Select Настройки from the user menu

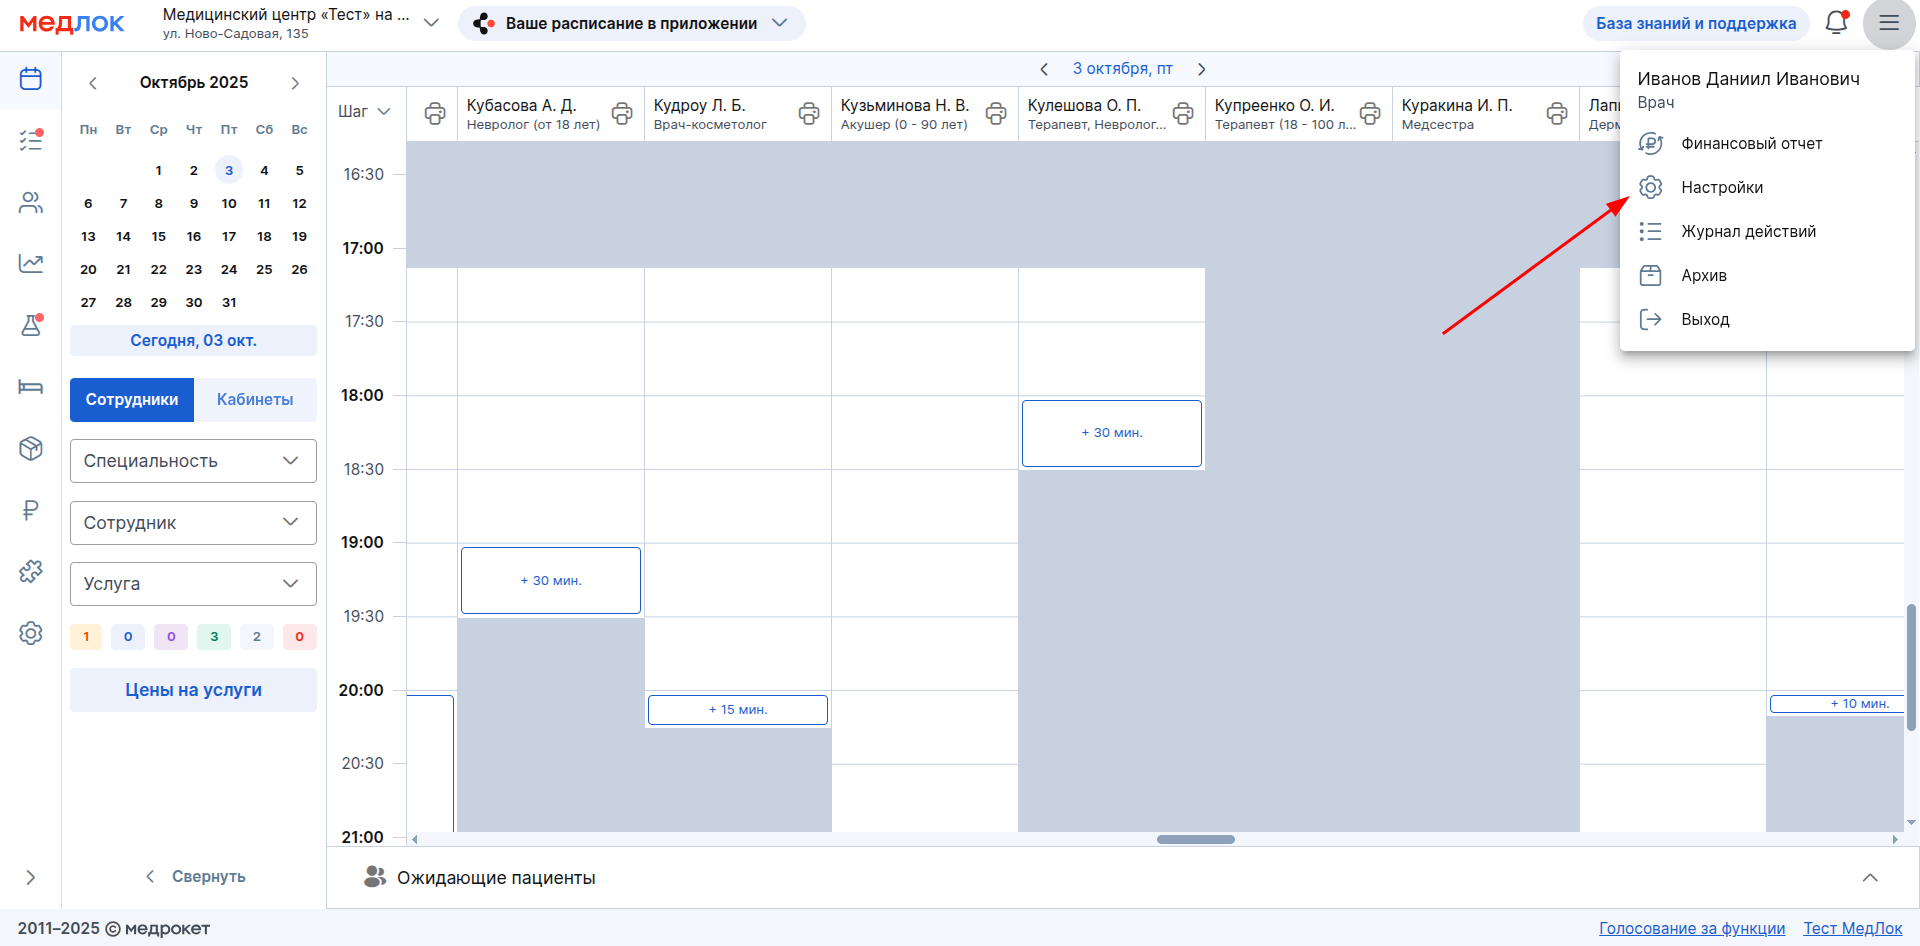1721,188
